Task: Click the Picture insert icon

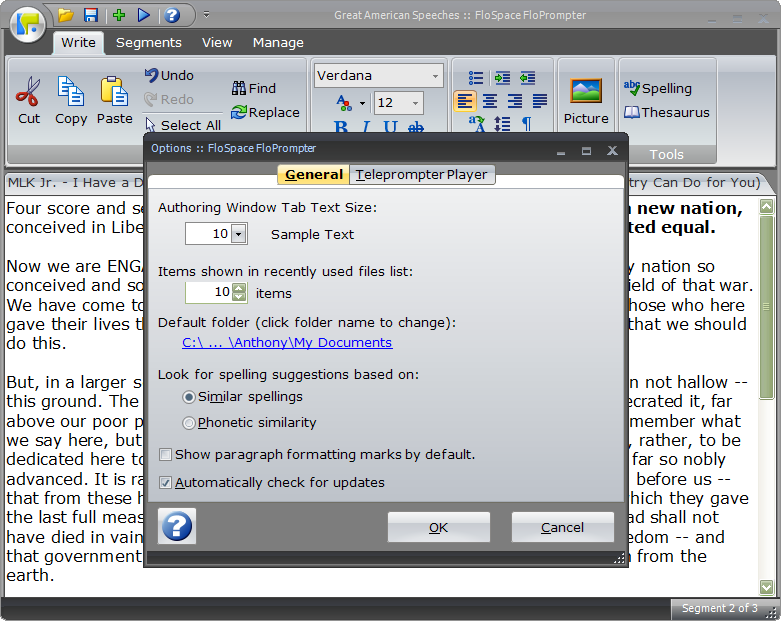Action: [x=586, y=91]
